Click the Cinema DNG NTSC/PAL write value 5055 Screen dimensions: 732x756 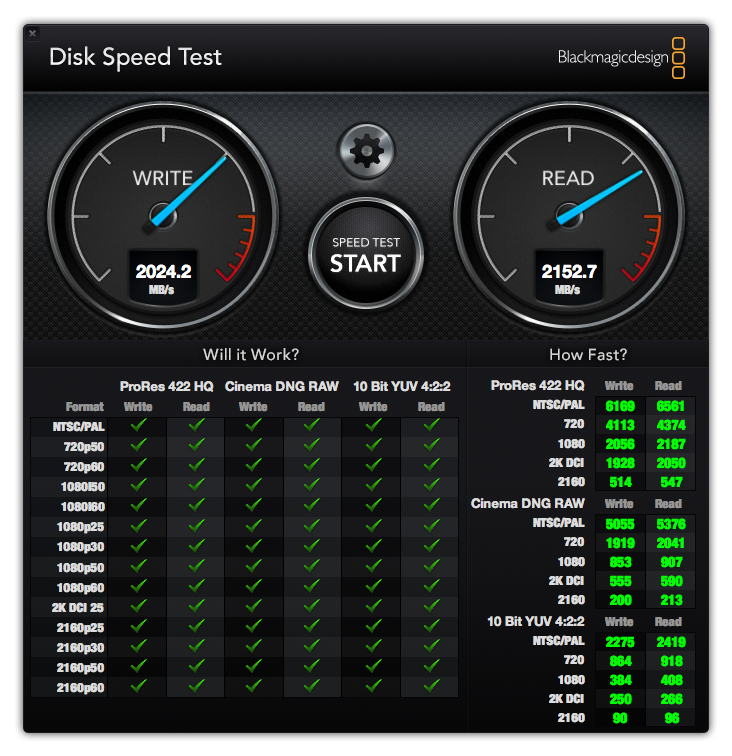click(x=620, y=524)
